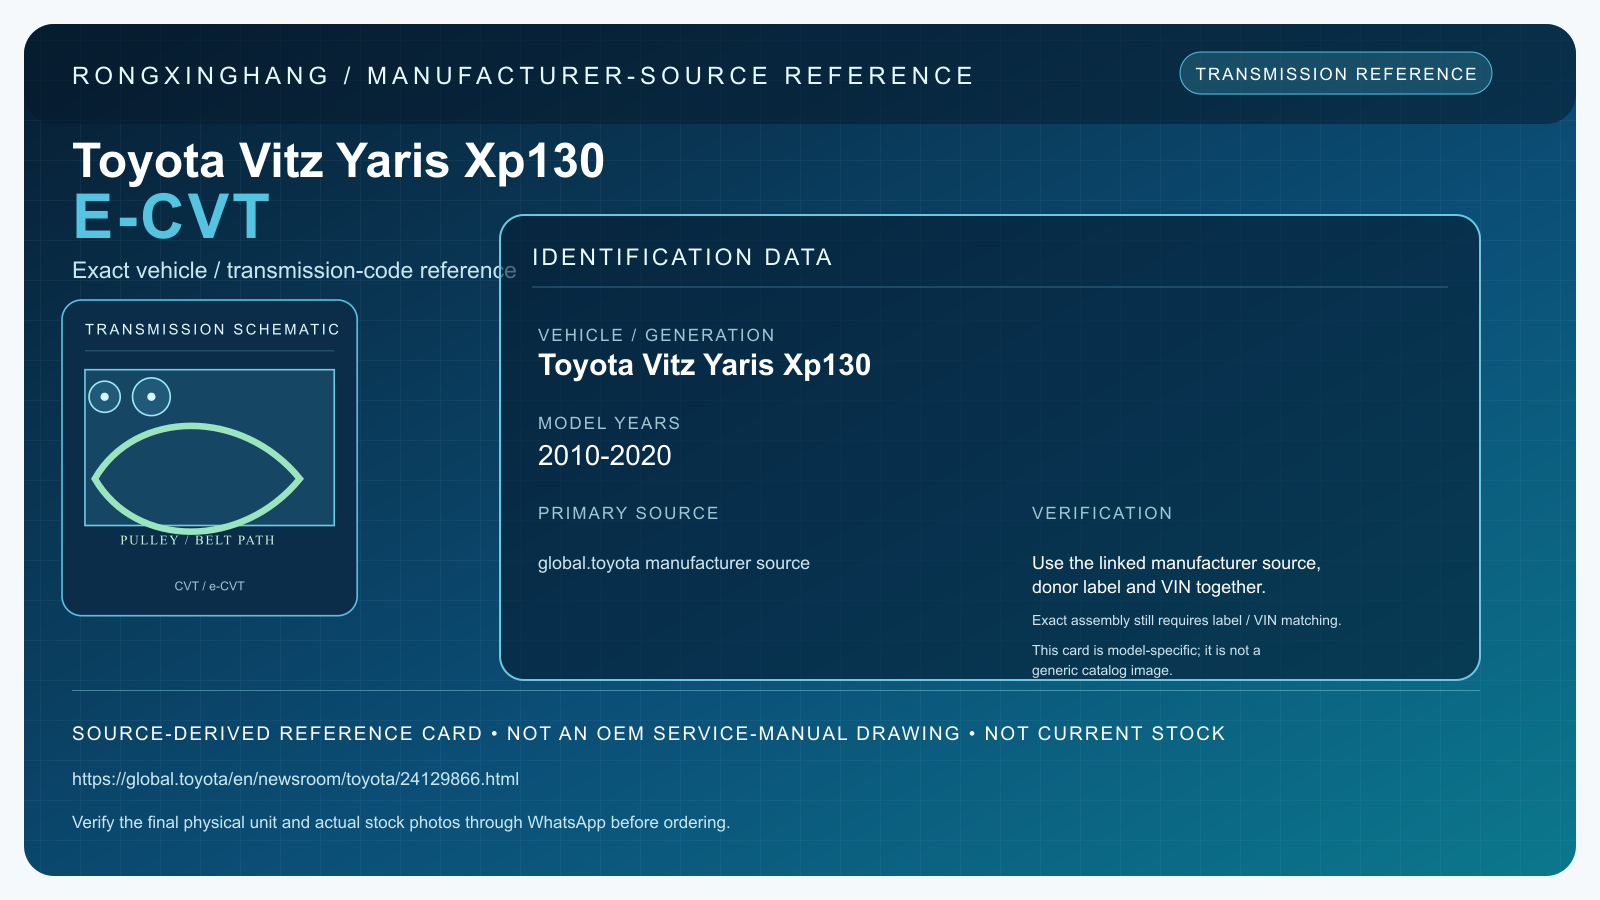Click the "This card is model-specific" note
The width and height of the screenshot is (1600, 900).
pos(1146,660)
